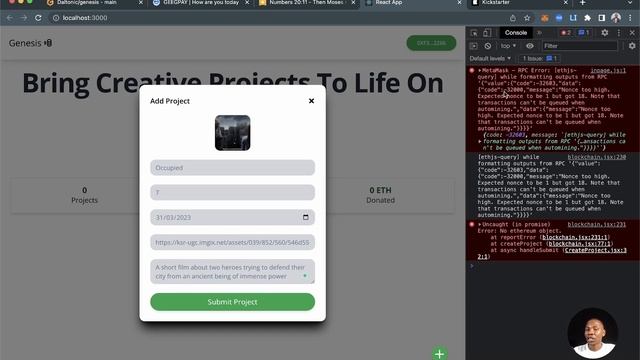This screenshot has height=360, width=640.
Task: Switch to the GEEGPAY browser tab
Action: click(x=201, y=3)
